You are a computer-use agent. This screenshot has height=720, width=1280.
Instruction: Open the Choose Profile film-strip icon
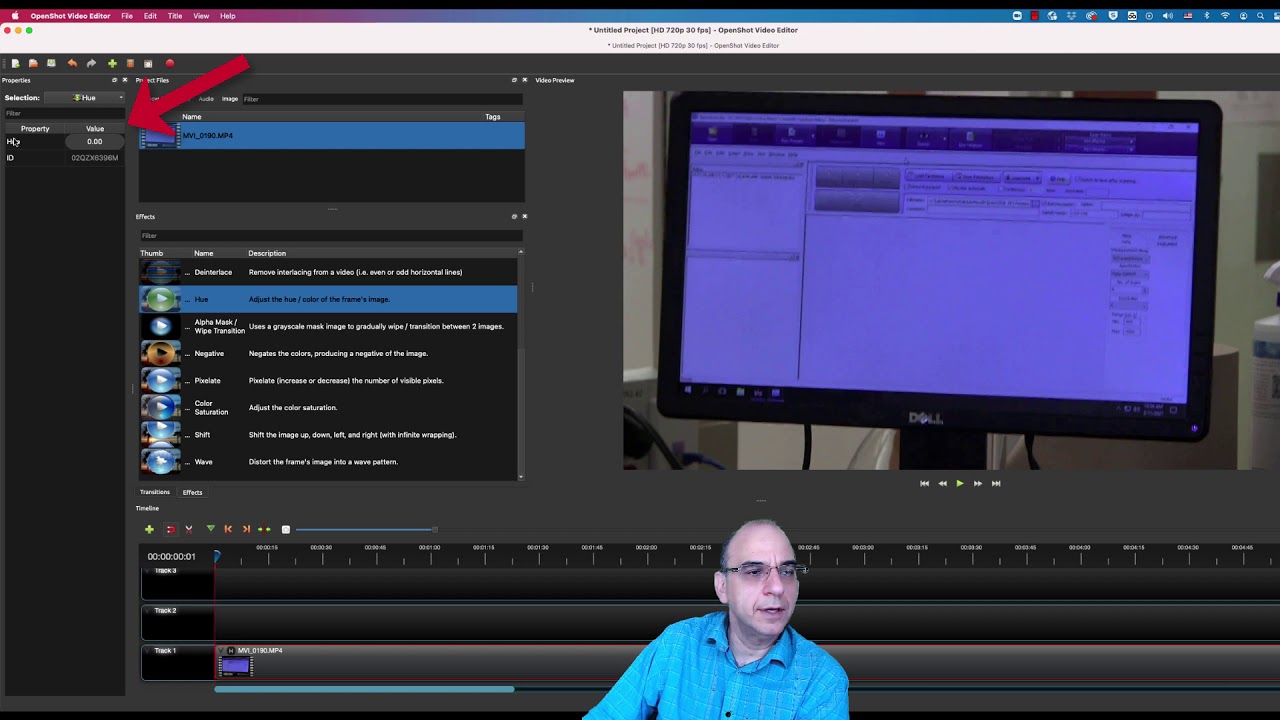point(130,63)
